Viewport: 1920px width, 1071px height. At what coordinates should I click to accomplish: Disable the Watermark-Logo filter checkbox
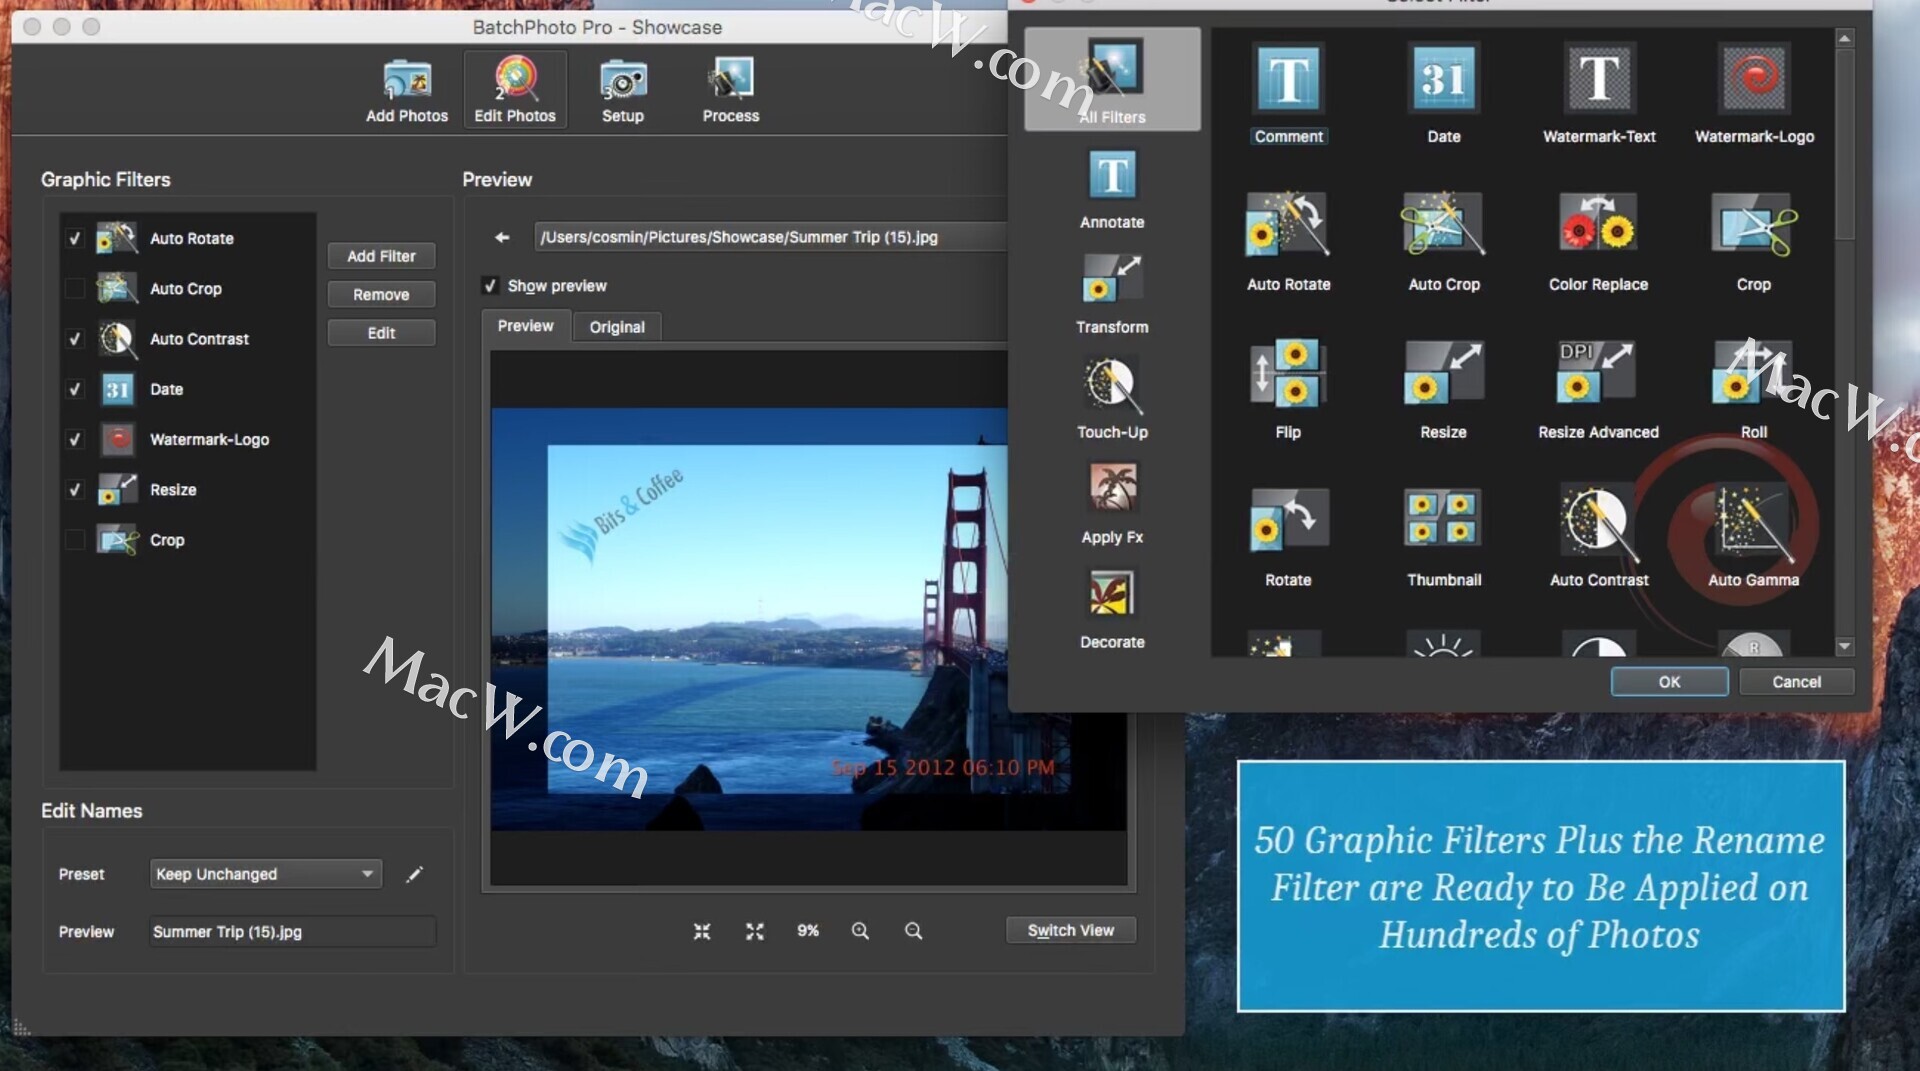tap(75, 440)
